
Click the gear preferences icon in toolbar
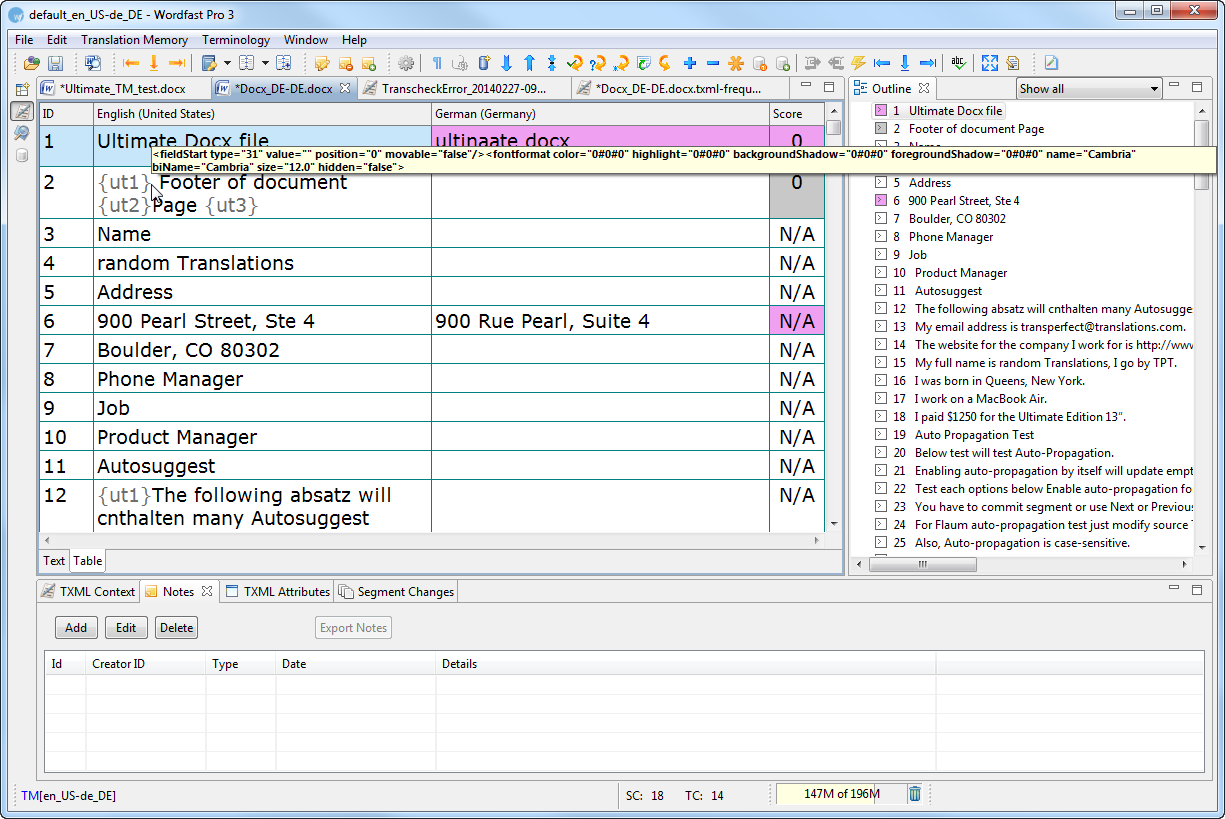(405, 63)
